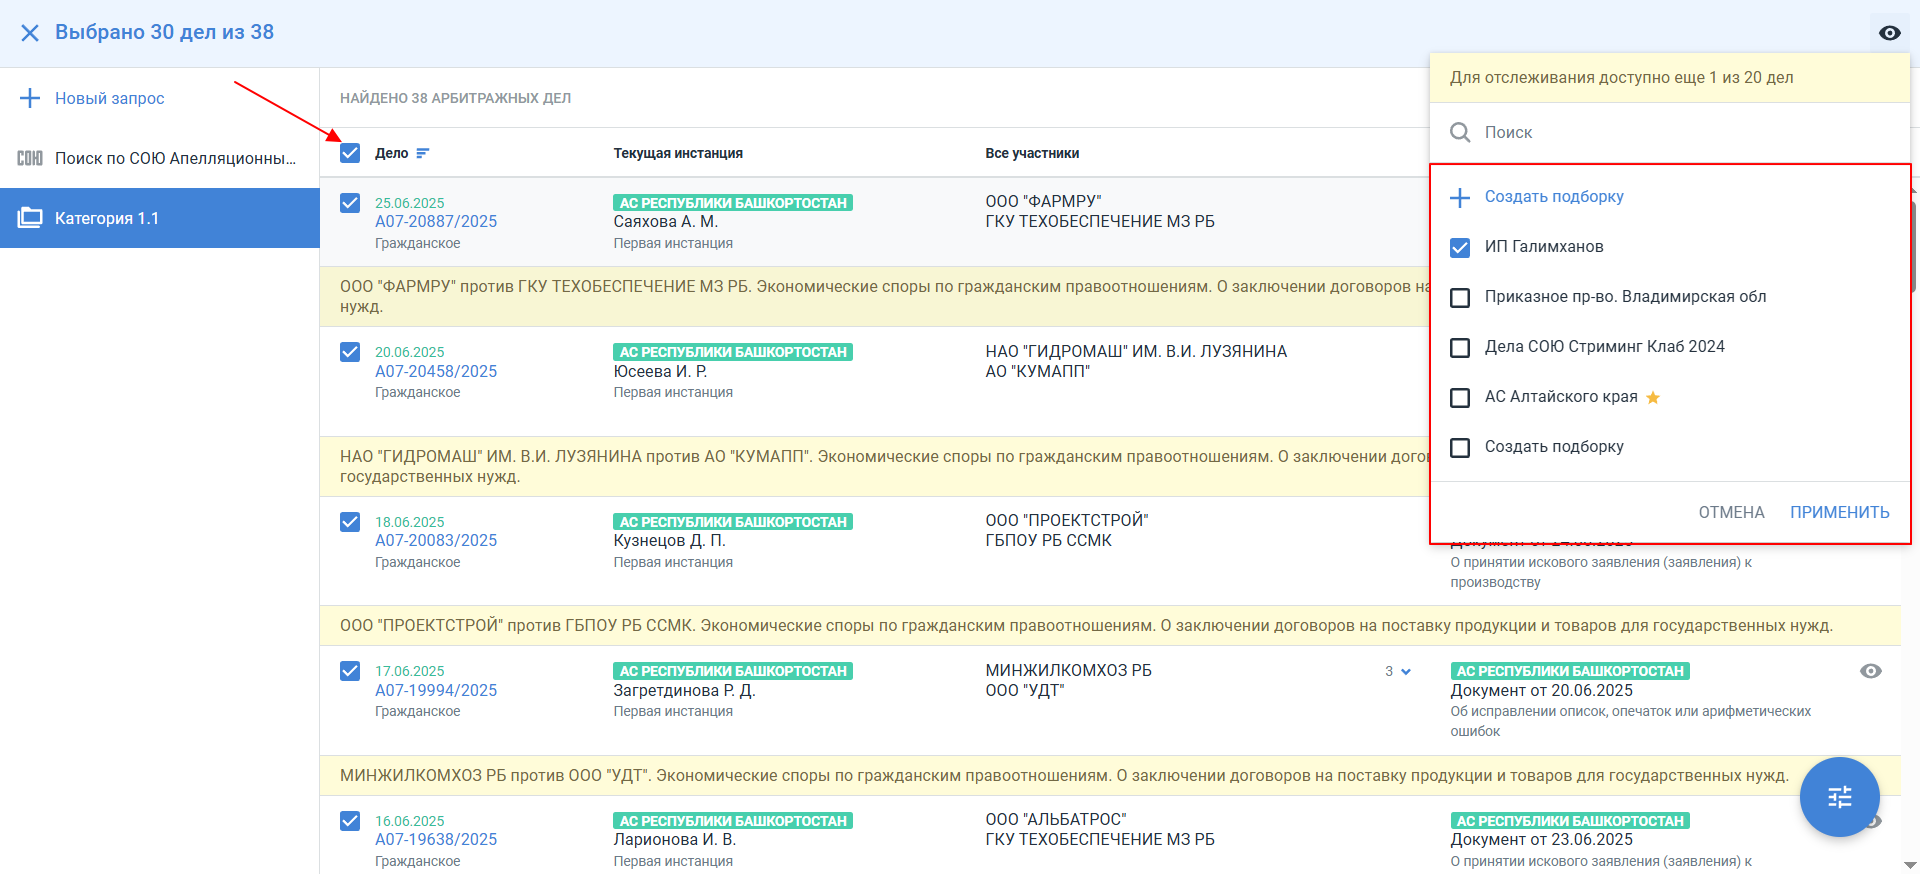1920x874 pixels.
Task: Click ООО "ПРОЕКТСТРОЙ" против ГБПОУ РБ ССМК summary
Action: pyautogui.click(x=1110, y=626)
